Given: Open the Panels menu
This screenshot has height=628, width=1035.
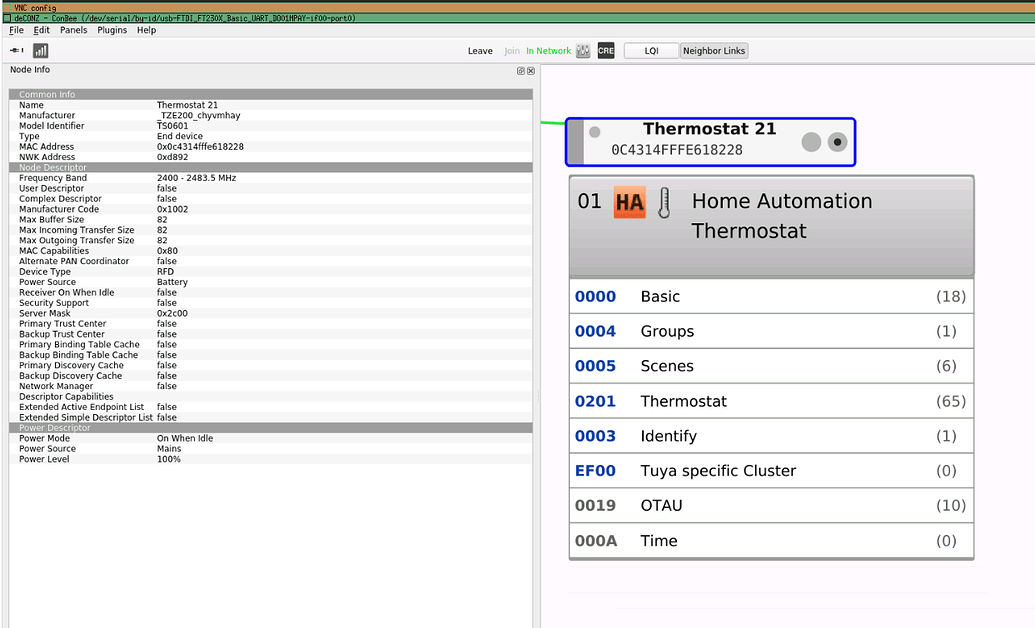Looking at the screenshot, I should tap(73, 30).
